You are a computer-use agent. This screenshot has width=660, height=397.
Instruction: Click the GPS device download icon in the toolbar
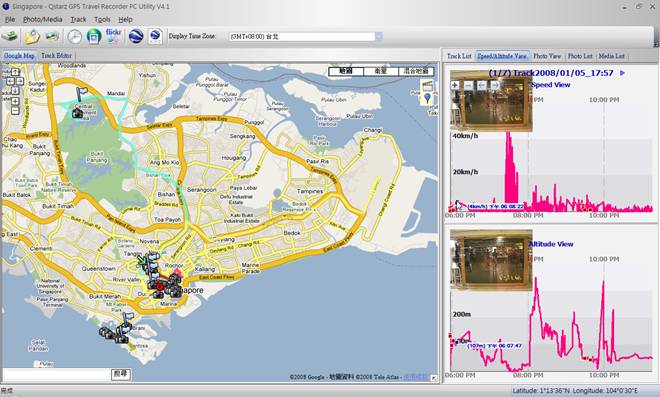(9, 36)
